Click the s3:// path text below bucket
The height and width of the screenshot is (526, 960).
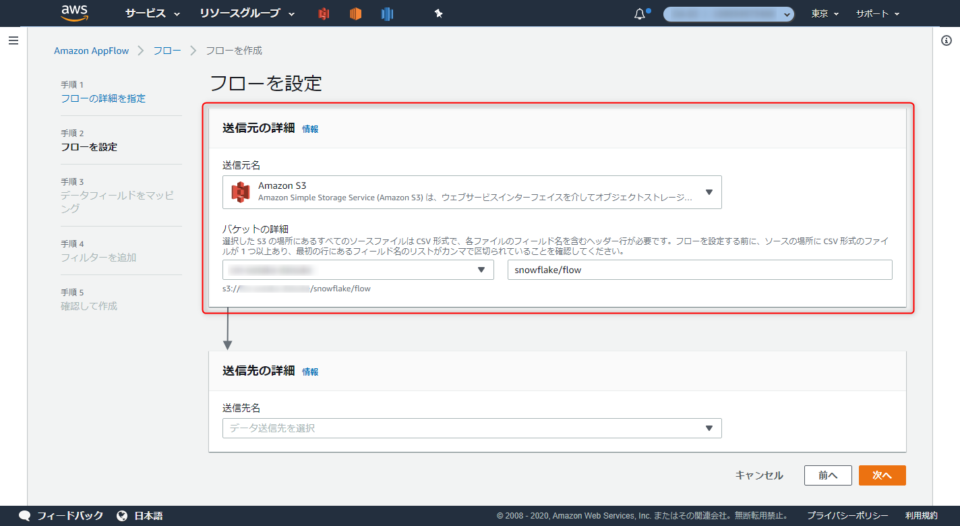[x=296, y=288]
